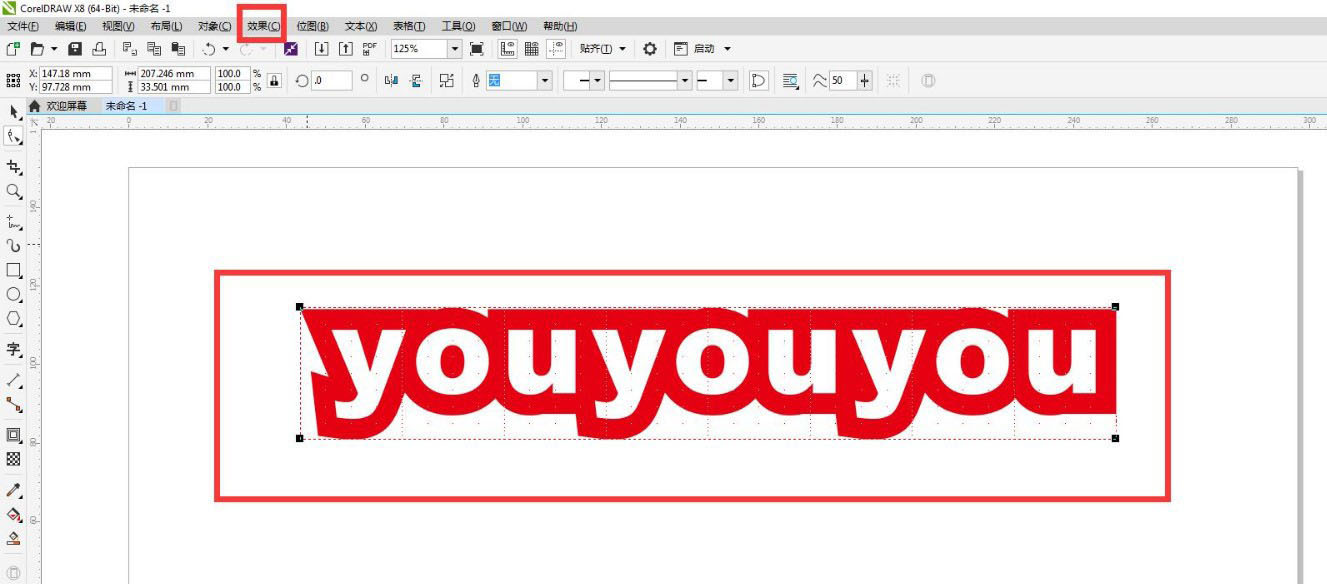Open the 125% zoom level dropdown

pyautogui.click(x=455, y=49)
